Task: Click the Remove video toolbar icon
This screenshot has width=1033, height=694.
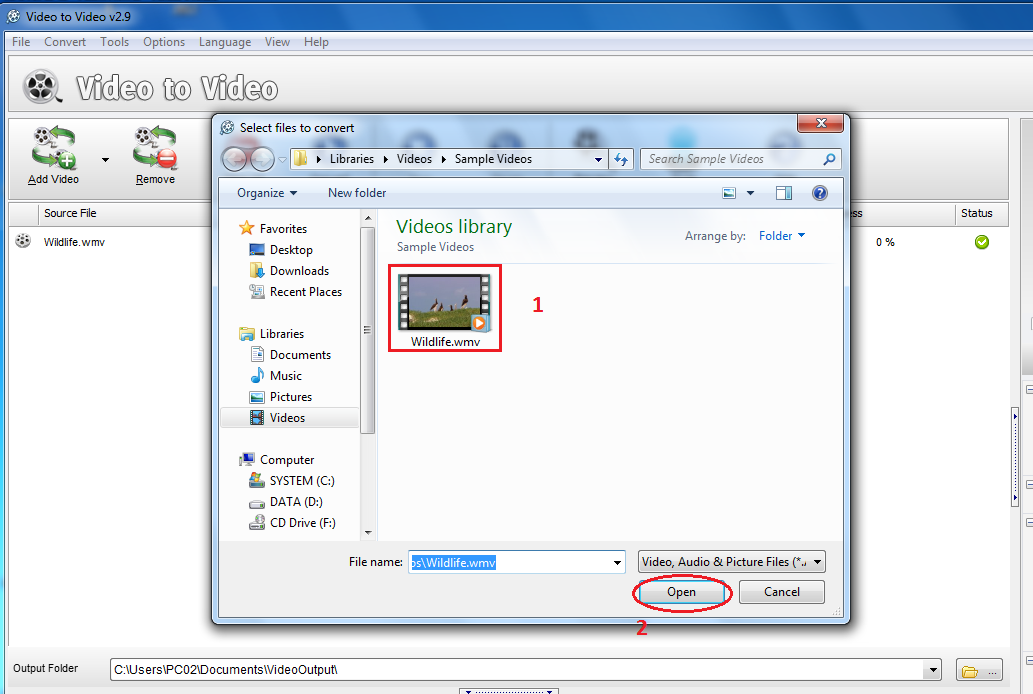Action: tap(155, 150)
